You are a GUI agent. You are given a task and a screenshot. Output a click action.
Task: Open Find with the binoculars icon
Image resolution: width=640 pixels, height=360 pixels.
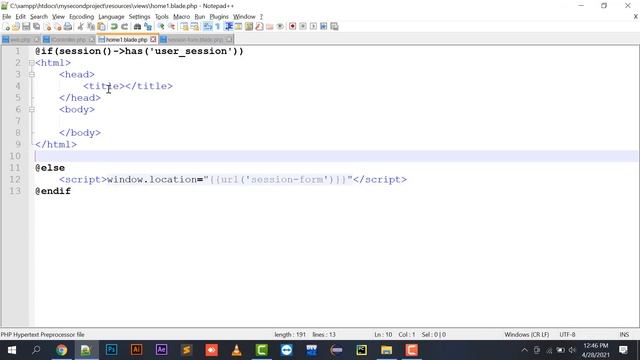[138, 27]
